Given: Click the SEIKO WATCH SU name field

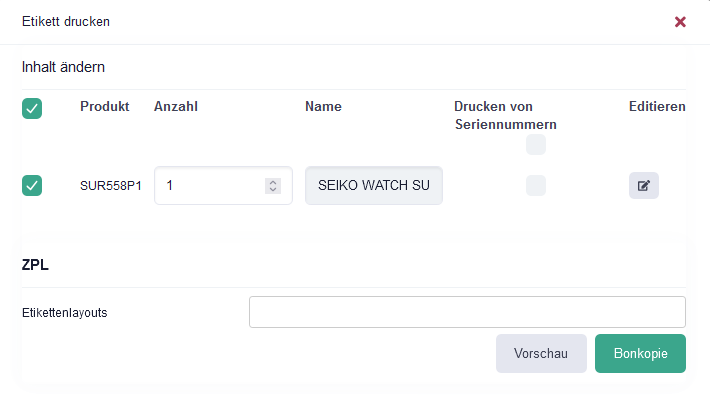Looking at the screenshot, I should click(x=374, y=186).
